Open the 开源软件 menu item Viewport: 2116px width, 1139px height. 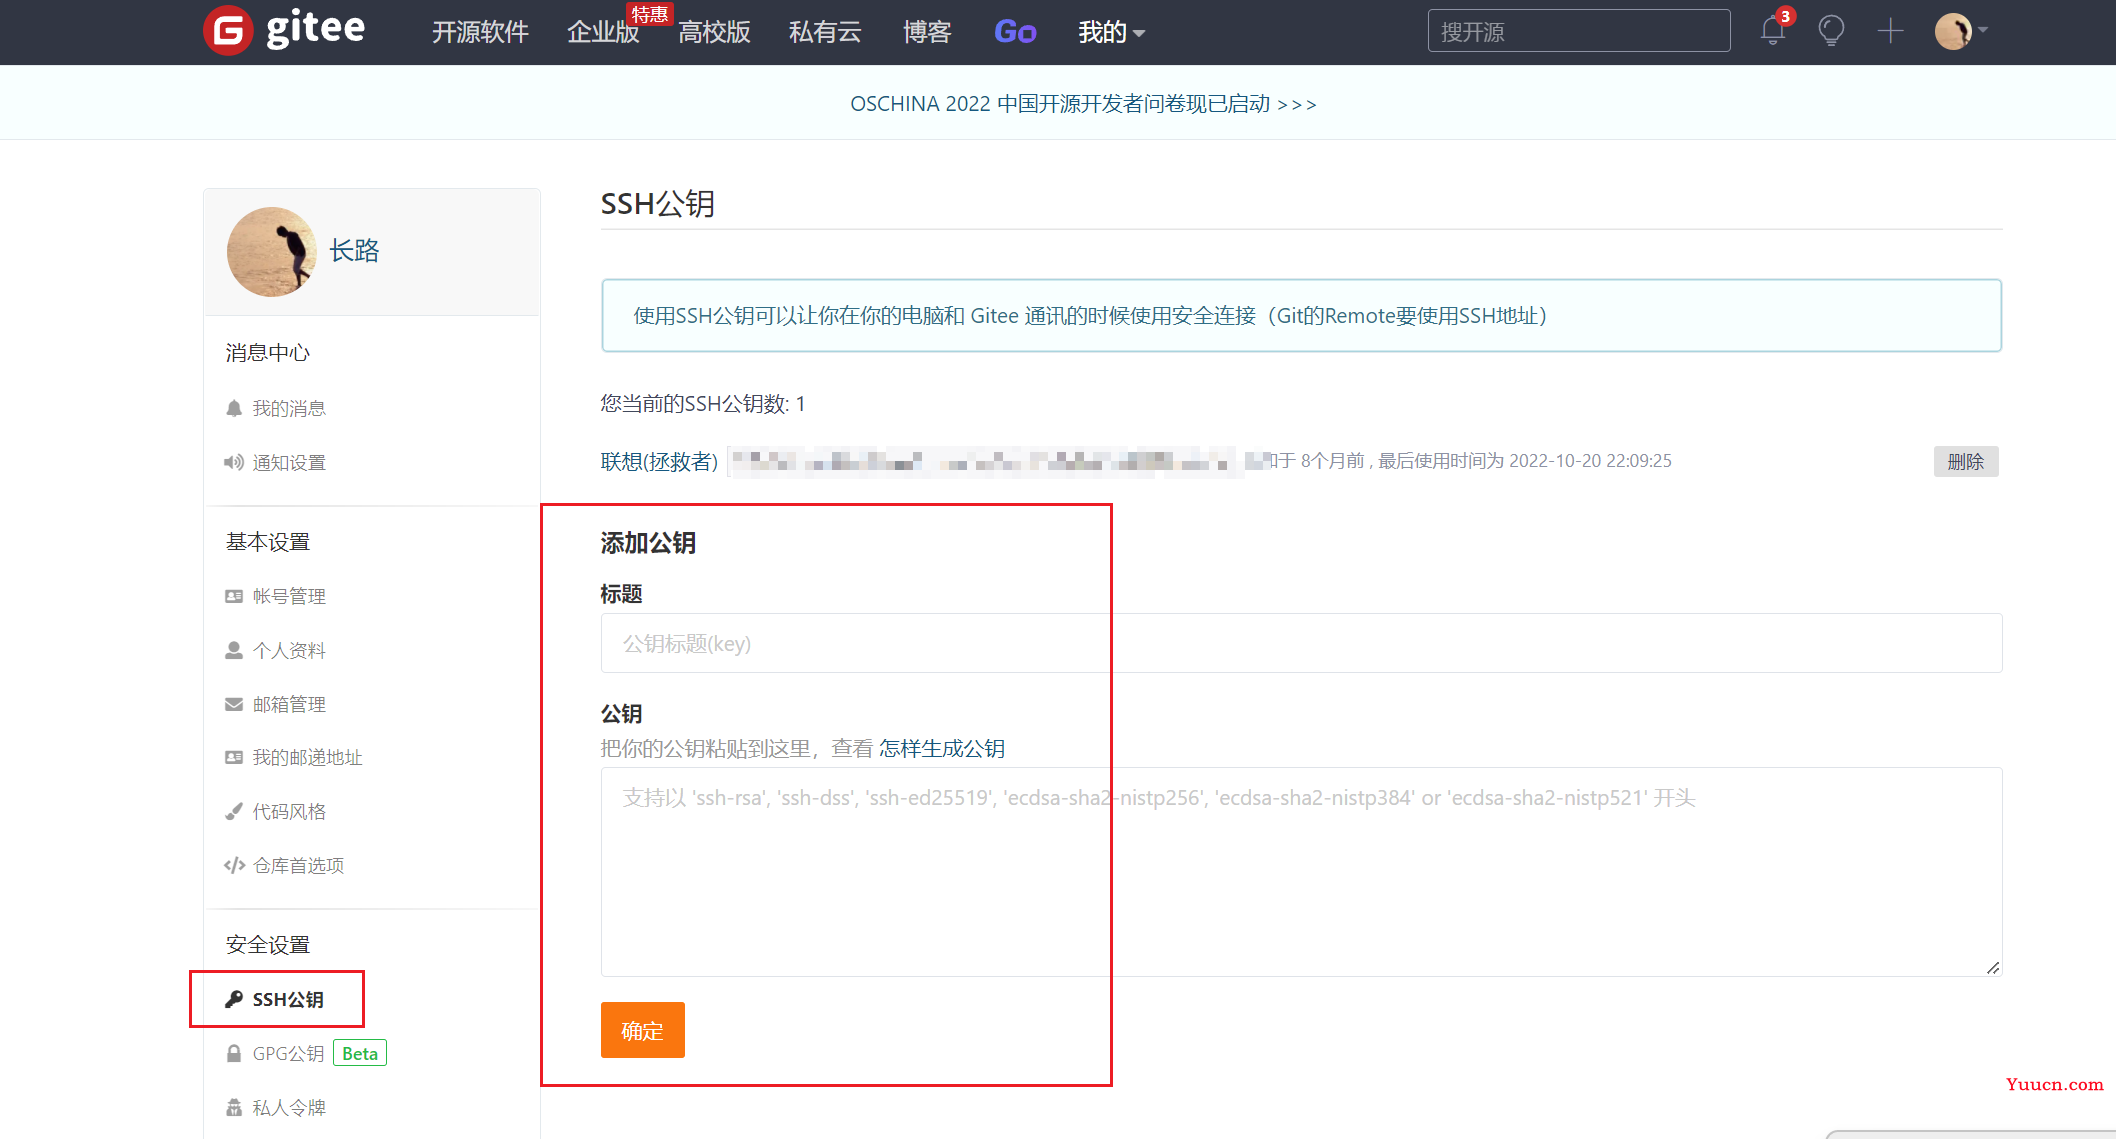(480, 32)
